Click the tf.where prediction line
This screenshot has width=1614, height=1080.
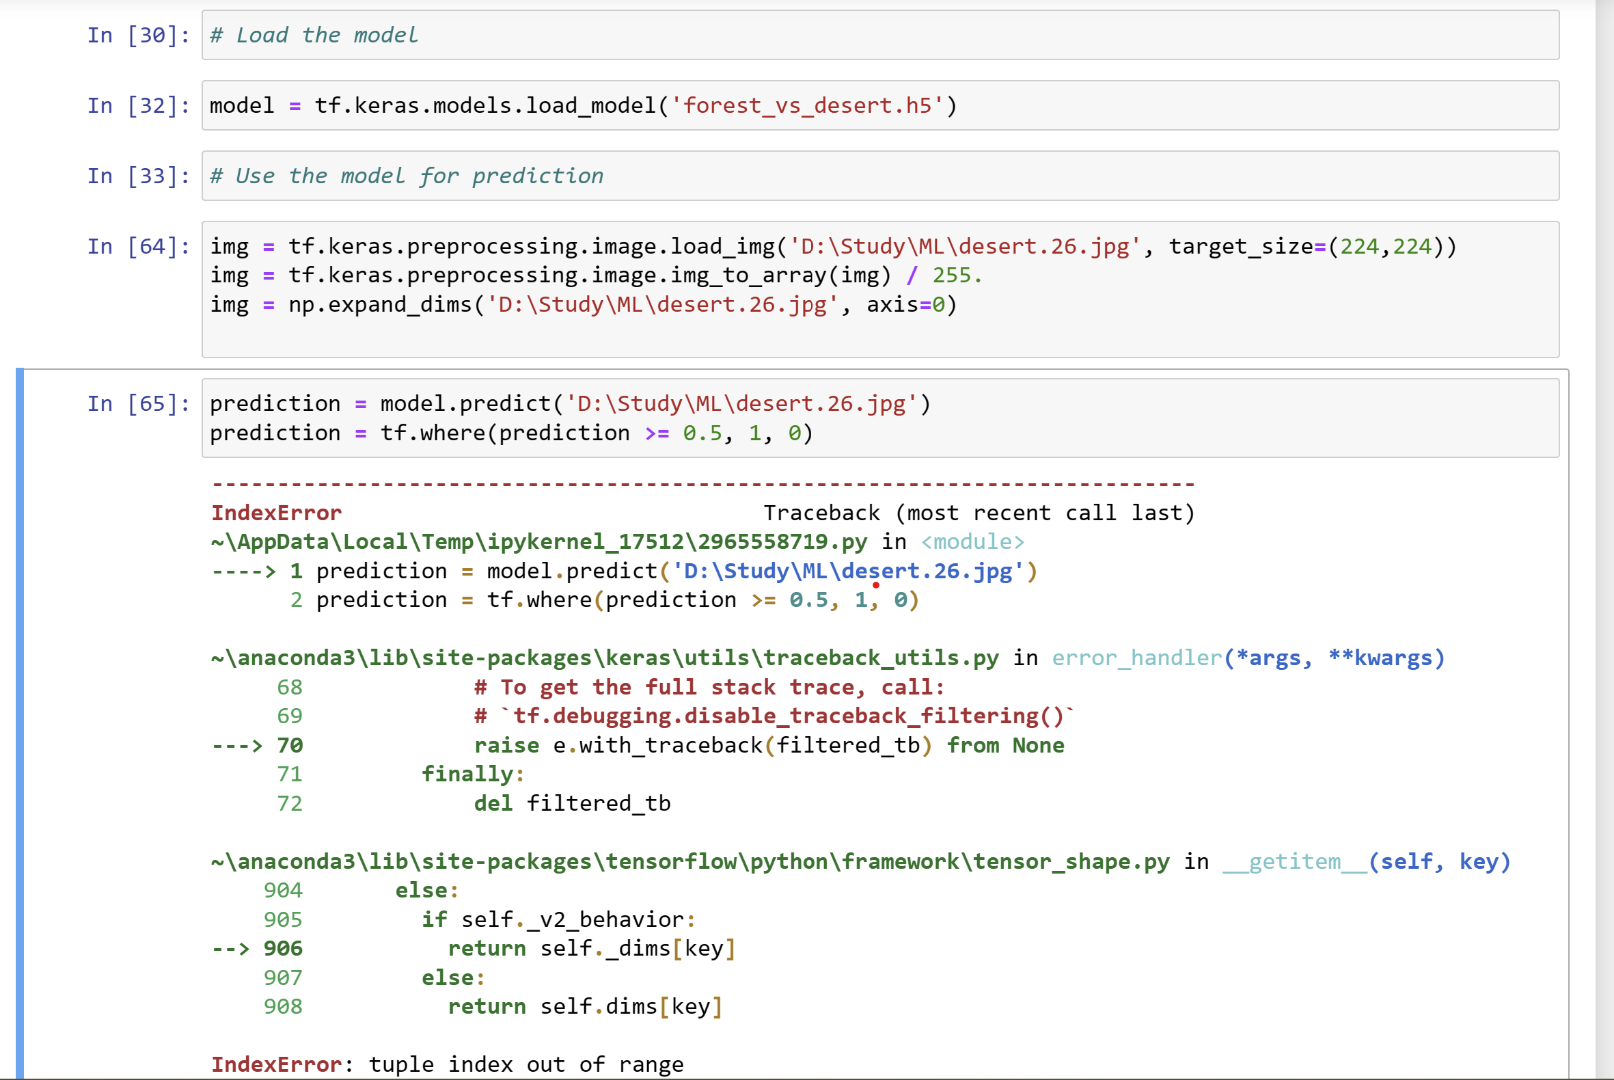point(510,433)
